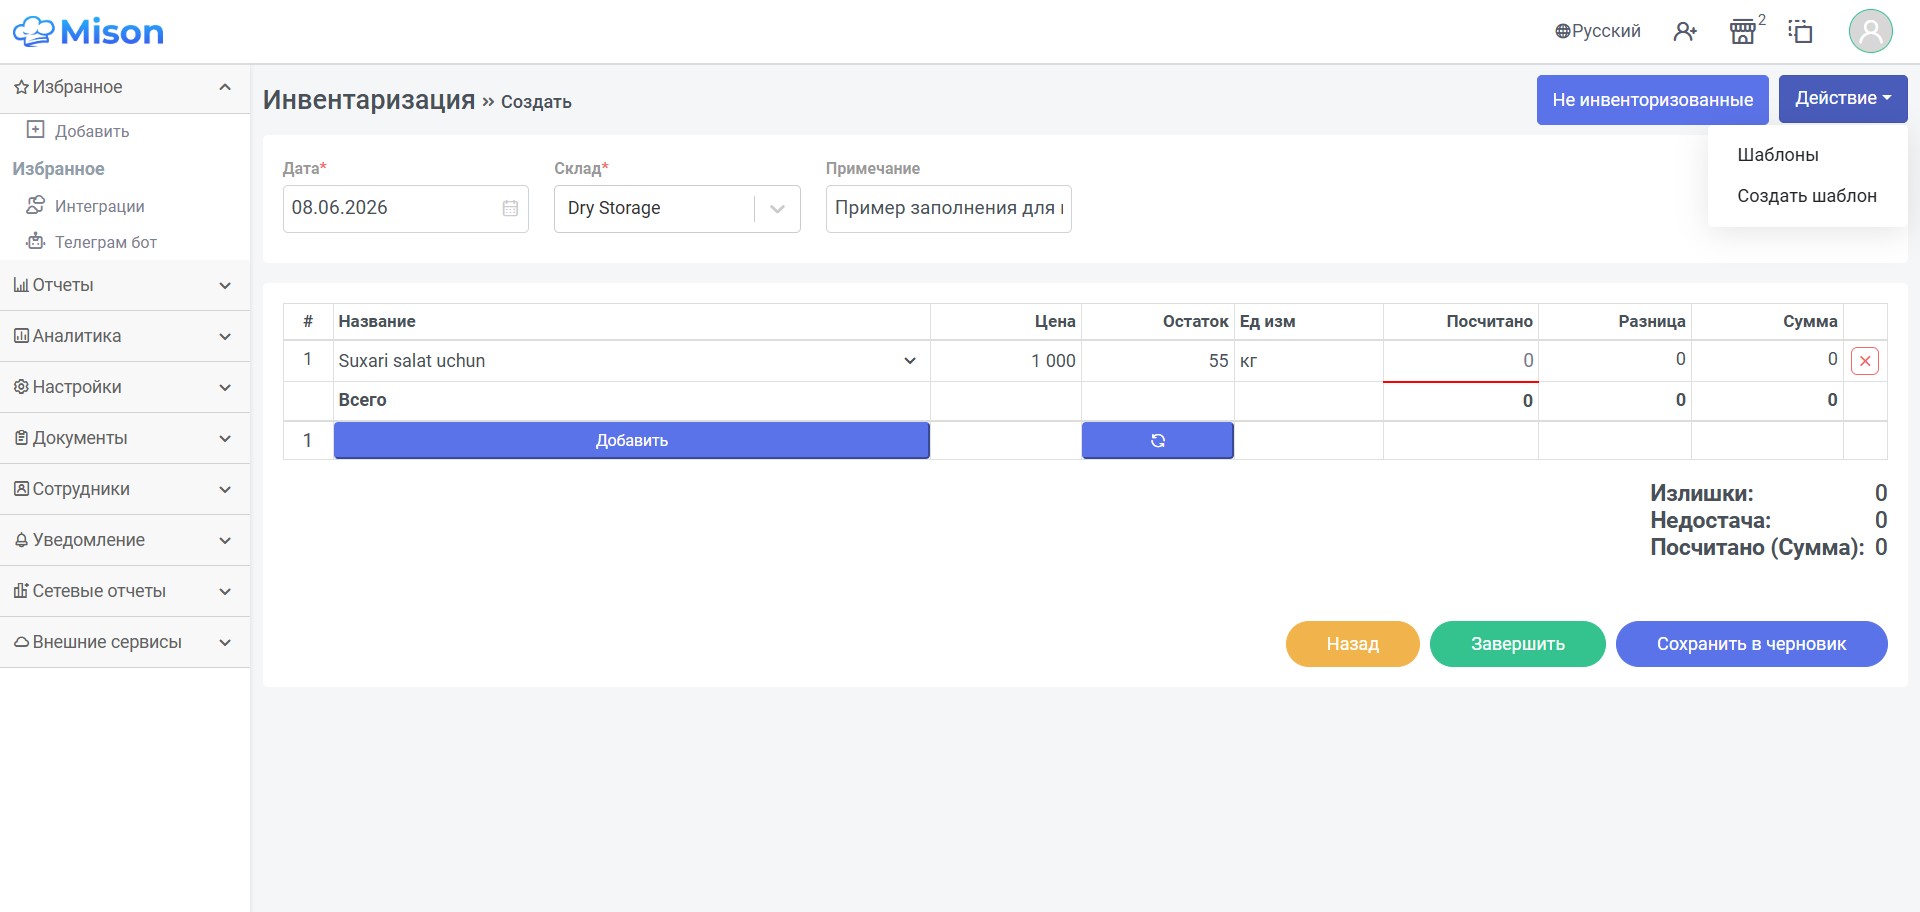Click the green Завершить button

pos(1518,644)
